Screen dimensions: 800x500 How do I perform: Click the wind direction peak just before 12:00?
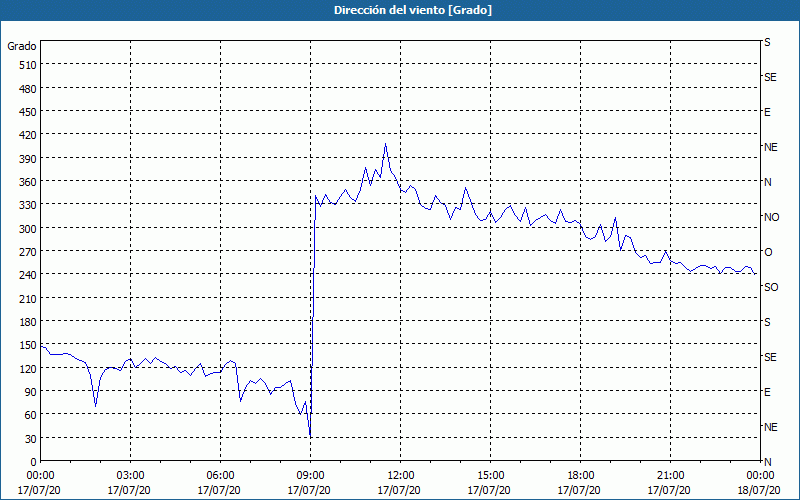click(385, 144)
